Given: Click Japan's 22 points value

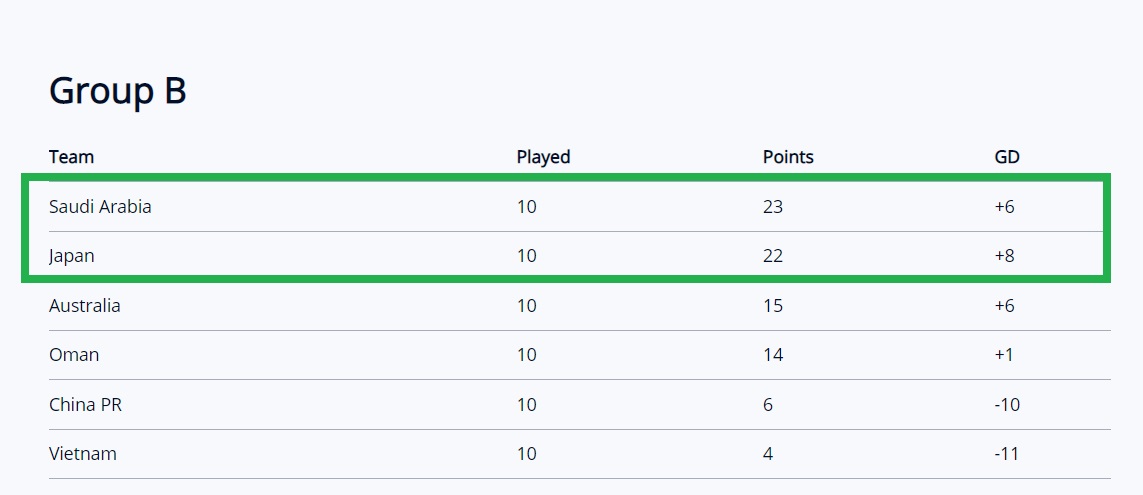Looking at the screenshot, I should click(x=773, y=256).
